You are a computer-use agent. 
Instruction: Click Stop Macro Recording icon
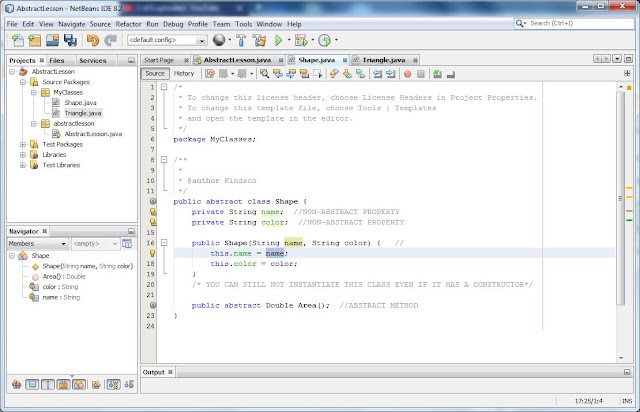click(421, 74)
